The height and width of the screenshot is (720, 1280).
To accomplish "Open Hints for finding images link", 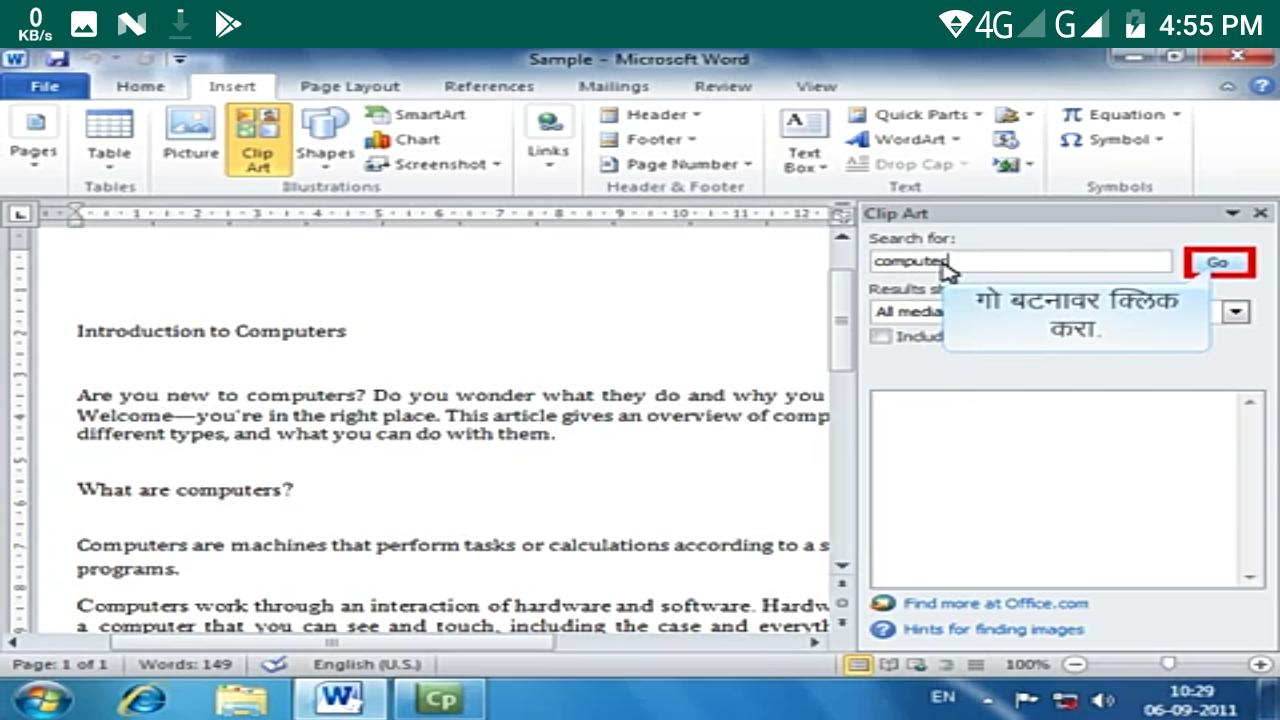I will 993,630.
